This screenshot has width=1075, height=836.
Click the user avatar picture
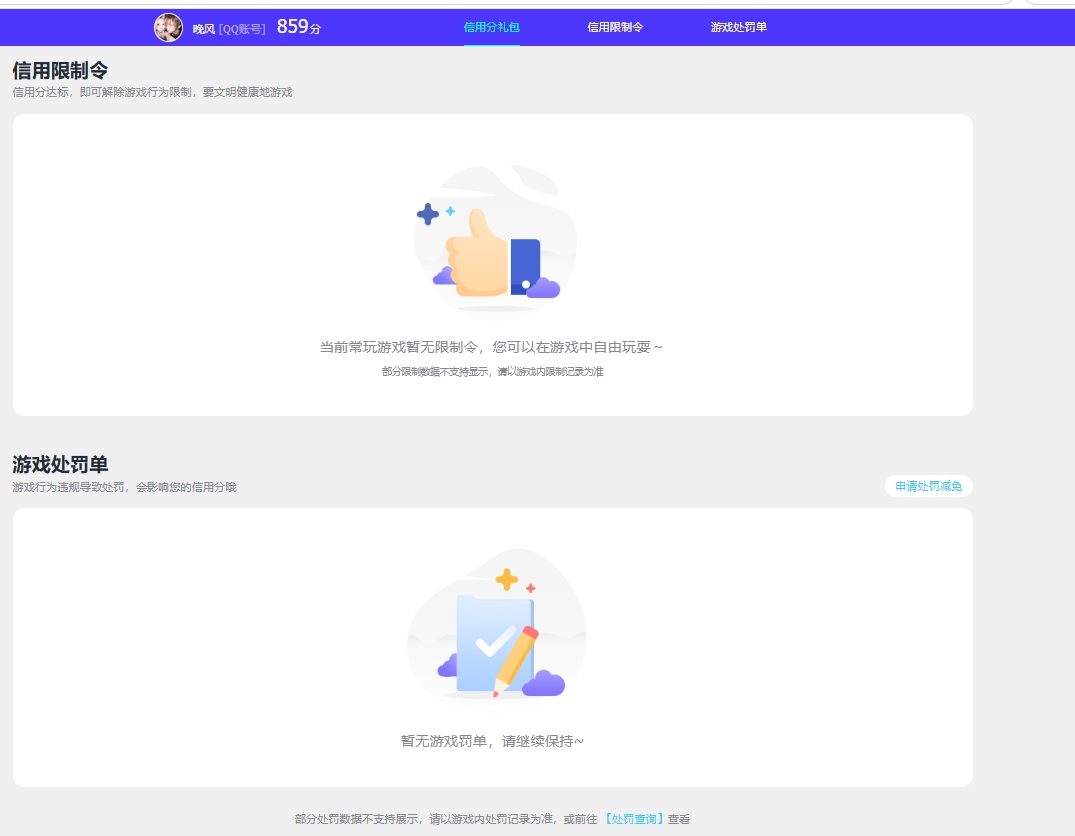168,27
